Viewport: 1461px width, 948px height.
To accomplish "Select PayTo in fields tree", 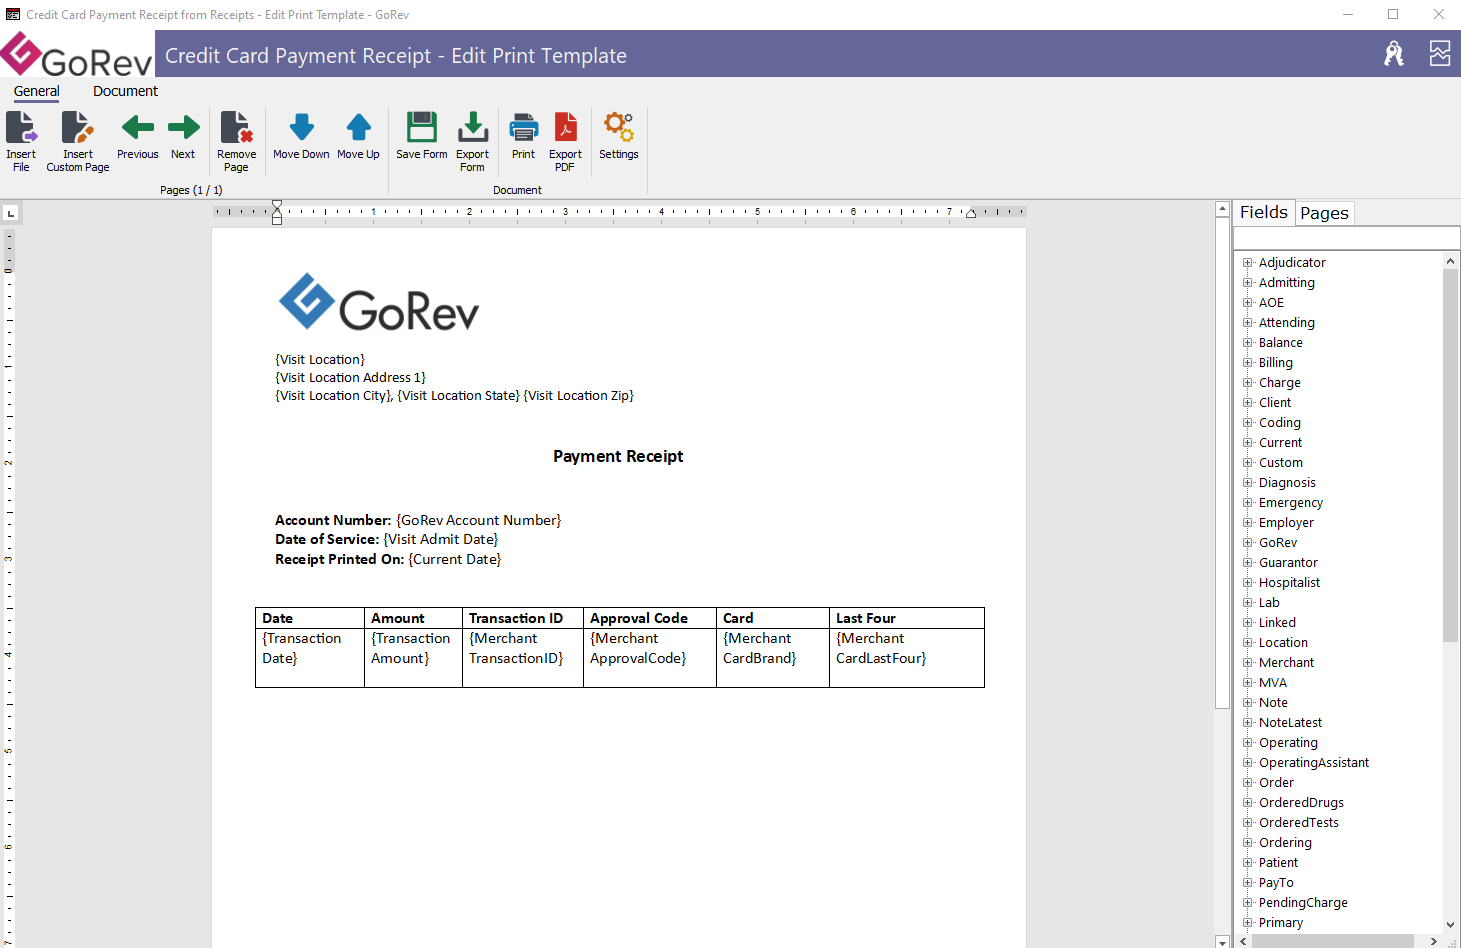I will click(1276, 883).
